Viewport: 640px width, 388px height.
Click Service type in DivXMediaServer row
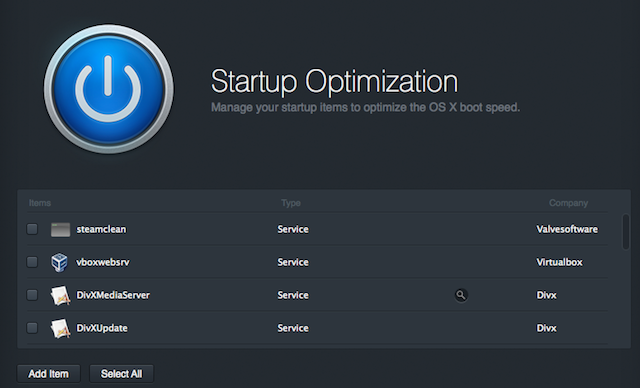[293, 295]
